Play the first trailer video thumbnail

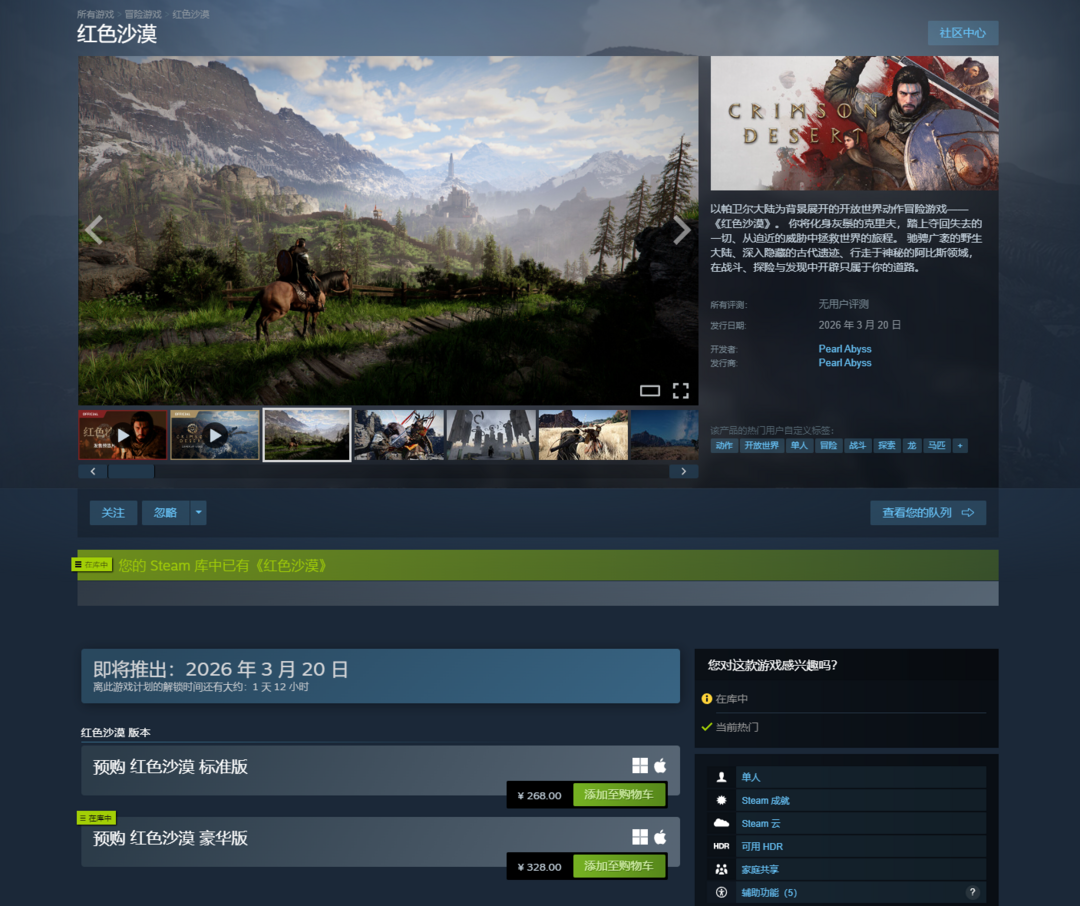122,435
